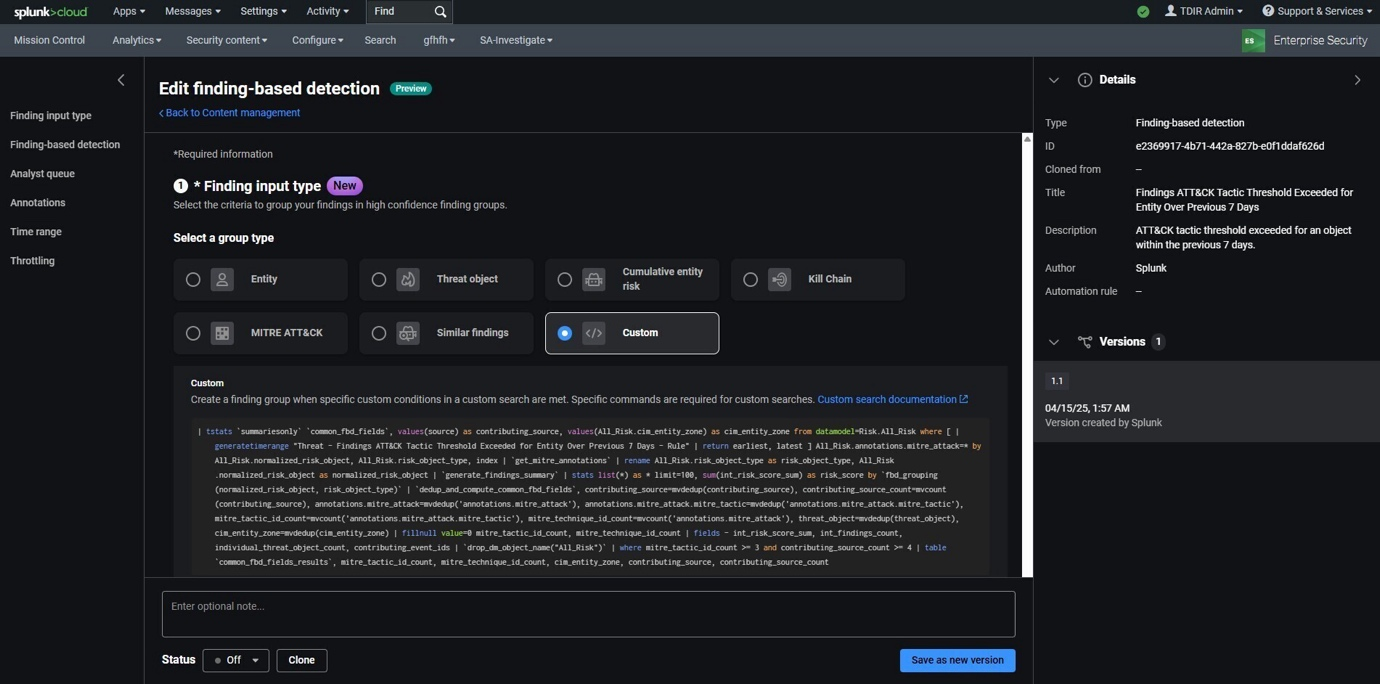Screen dimensions: 1380x684
Task: Jump to Finding input type section
Action: click(51, 116)
